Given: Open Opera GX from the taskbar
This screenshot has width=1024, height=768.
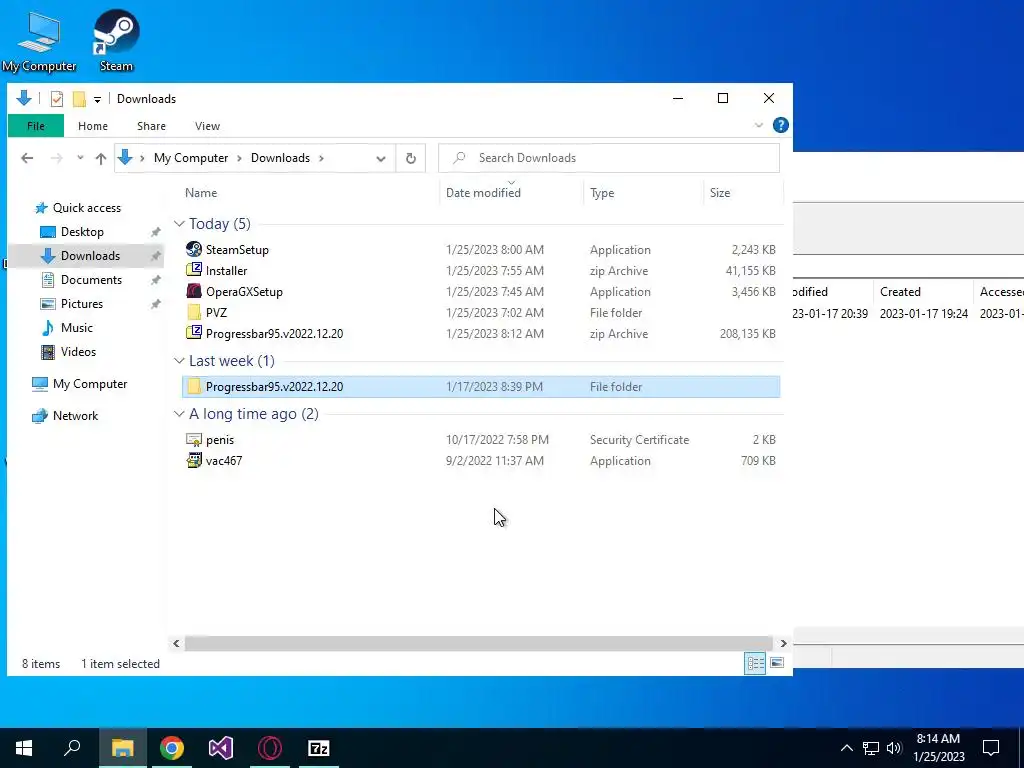Looking at the screenshot, I should click(x=270, y=748).
